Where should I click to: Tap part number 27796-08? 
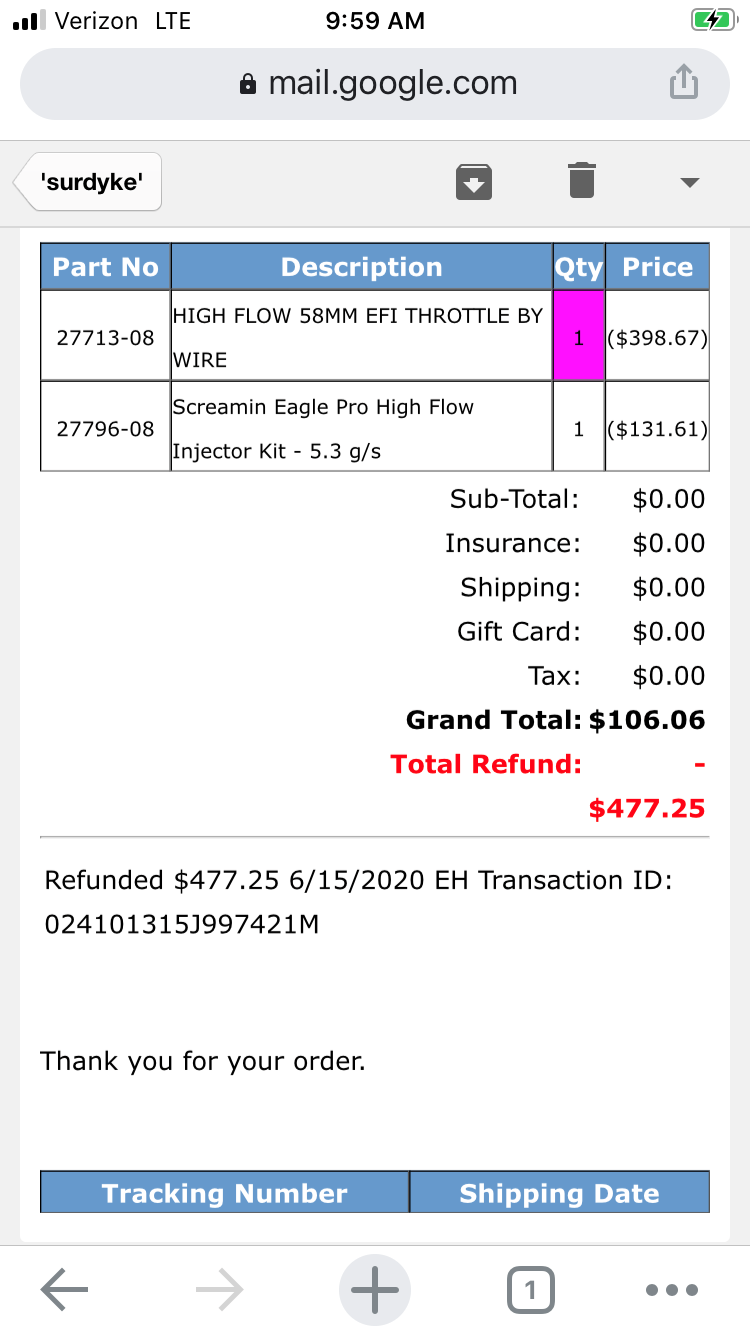tap(105, 429)
